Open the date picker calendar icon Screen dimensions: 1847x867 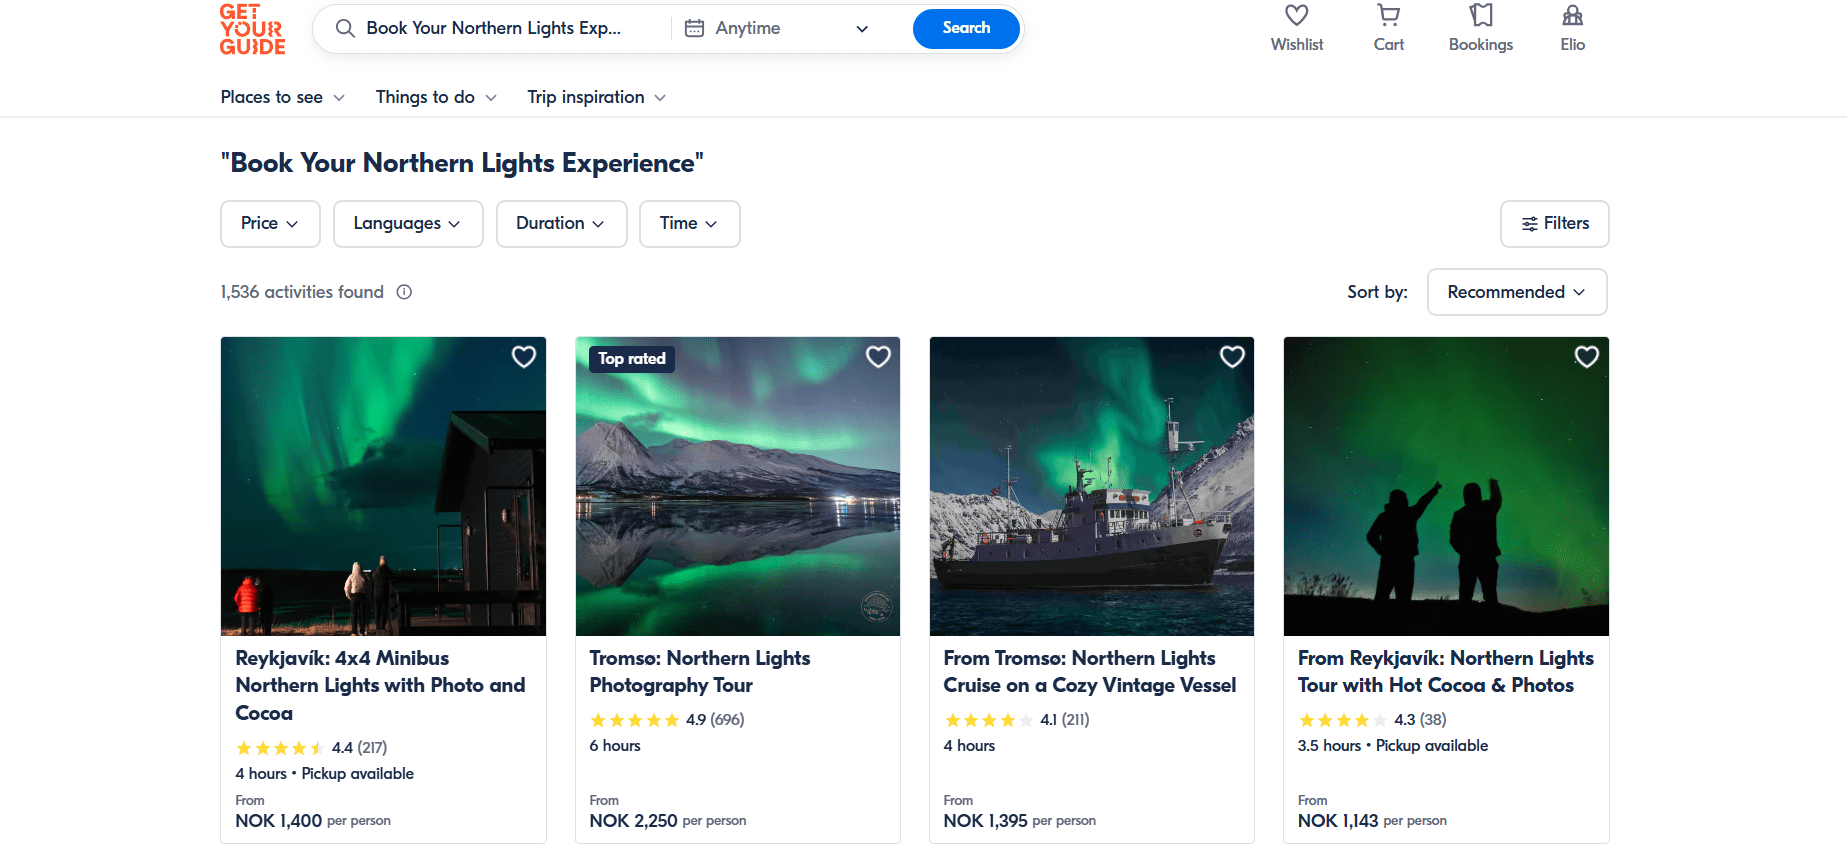694,28
